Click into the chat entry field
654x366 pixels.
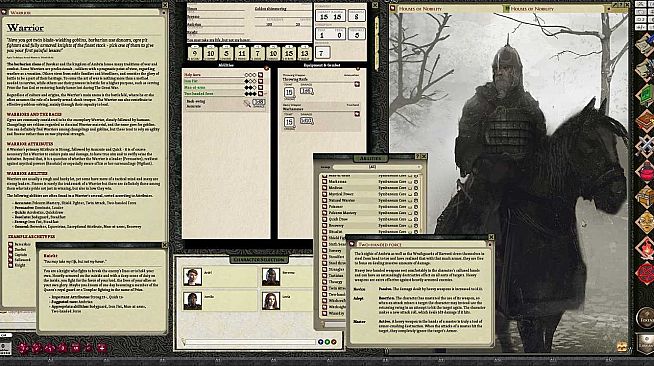coord(251,342)
